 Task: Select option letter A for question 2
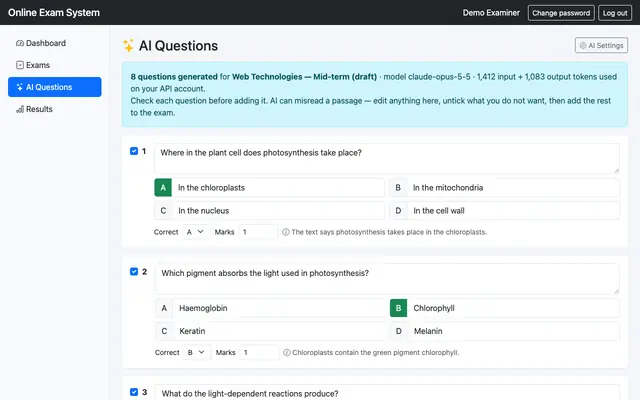164,308
